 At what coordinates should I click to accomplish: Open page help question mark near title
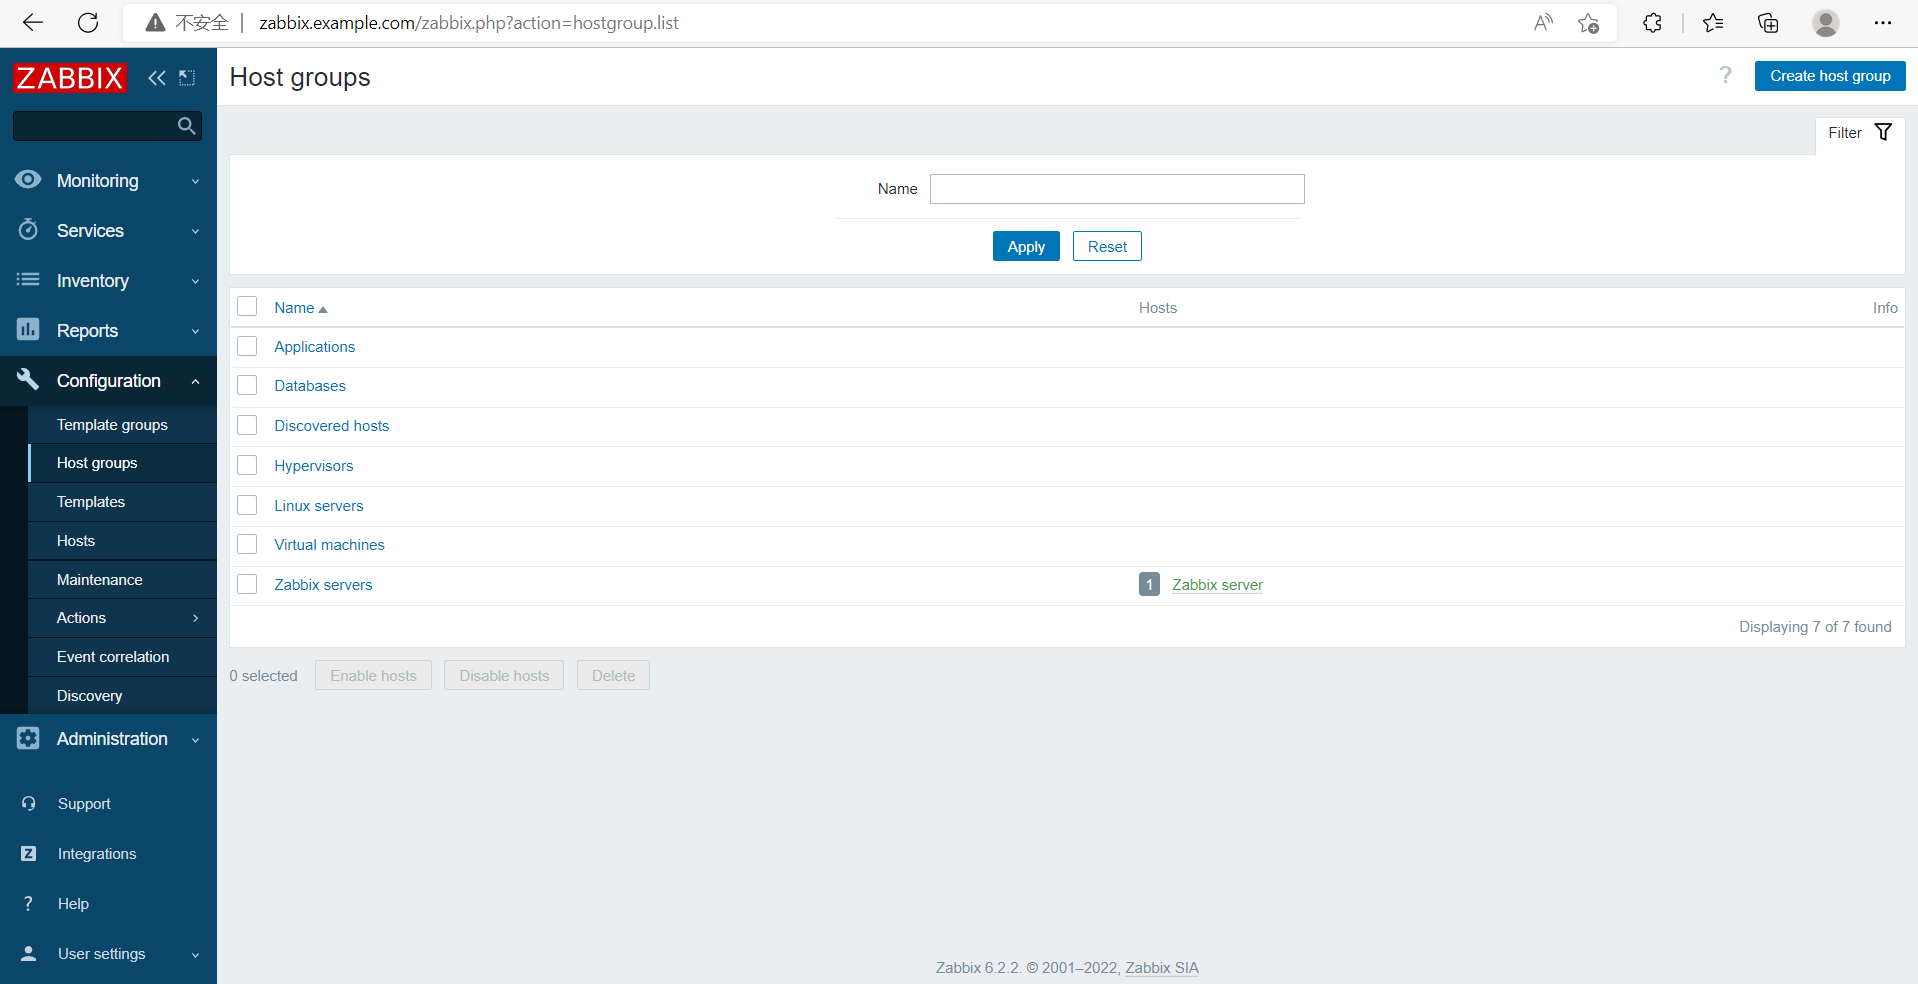(1725, 76)
